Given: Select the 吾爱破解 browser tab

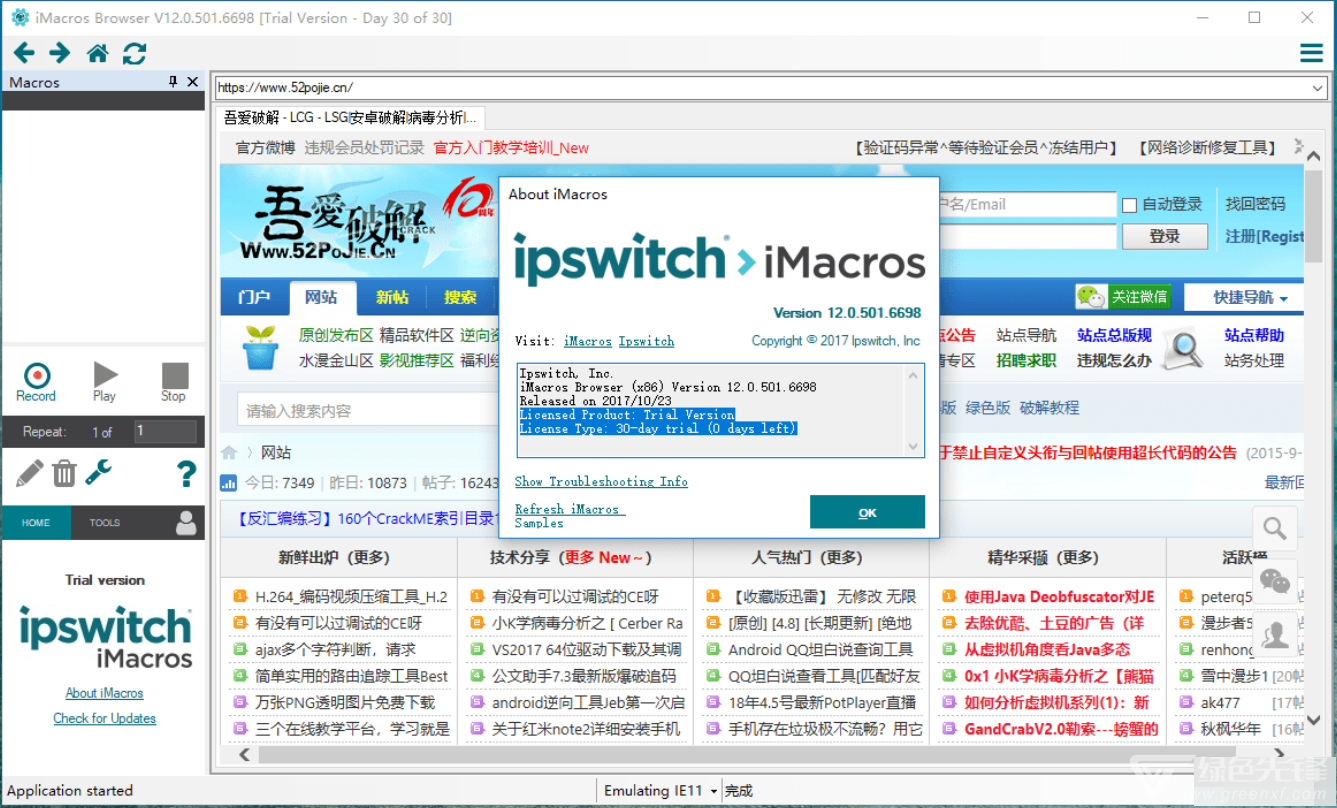Looking at the screenshot, I should 350,118.
